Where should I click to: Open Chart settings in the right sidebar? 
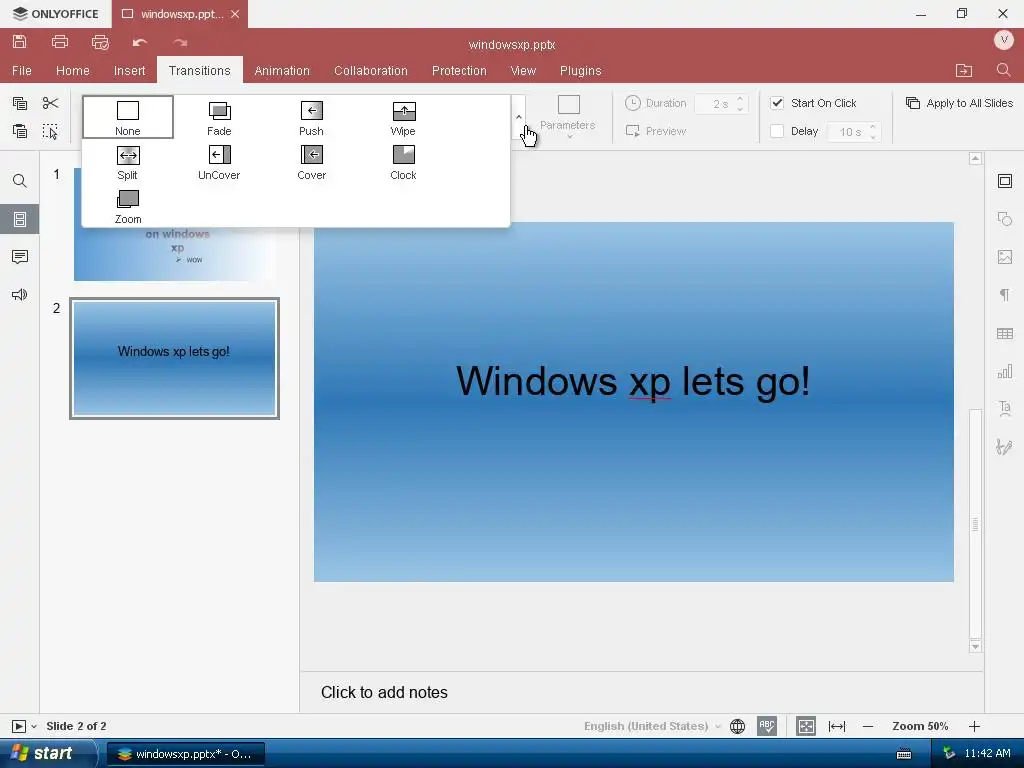coord(1005,372)
